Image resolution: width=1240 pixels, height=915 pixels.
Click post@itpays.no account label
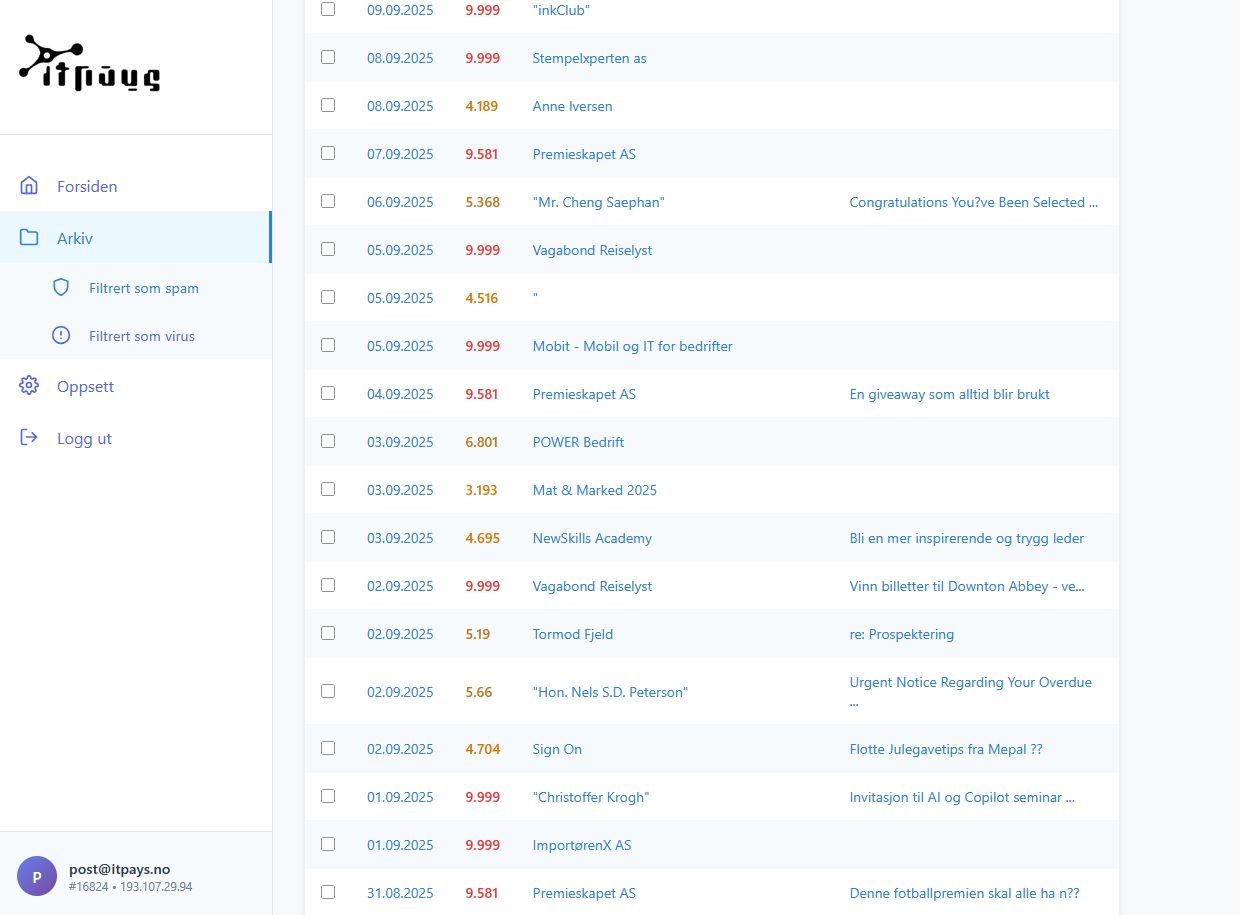pyautogui.click(x=119, y=869)
